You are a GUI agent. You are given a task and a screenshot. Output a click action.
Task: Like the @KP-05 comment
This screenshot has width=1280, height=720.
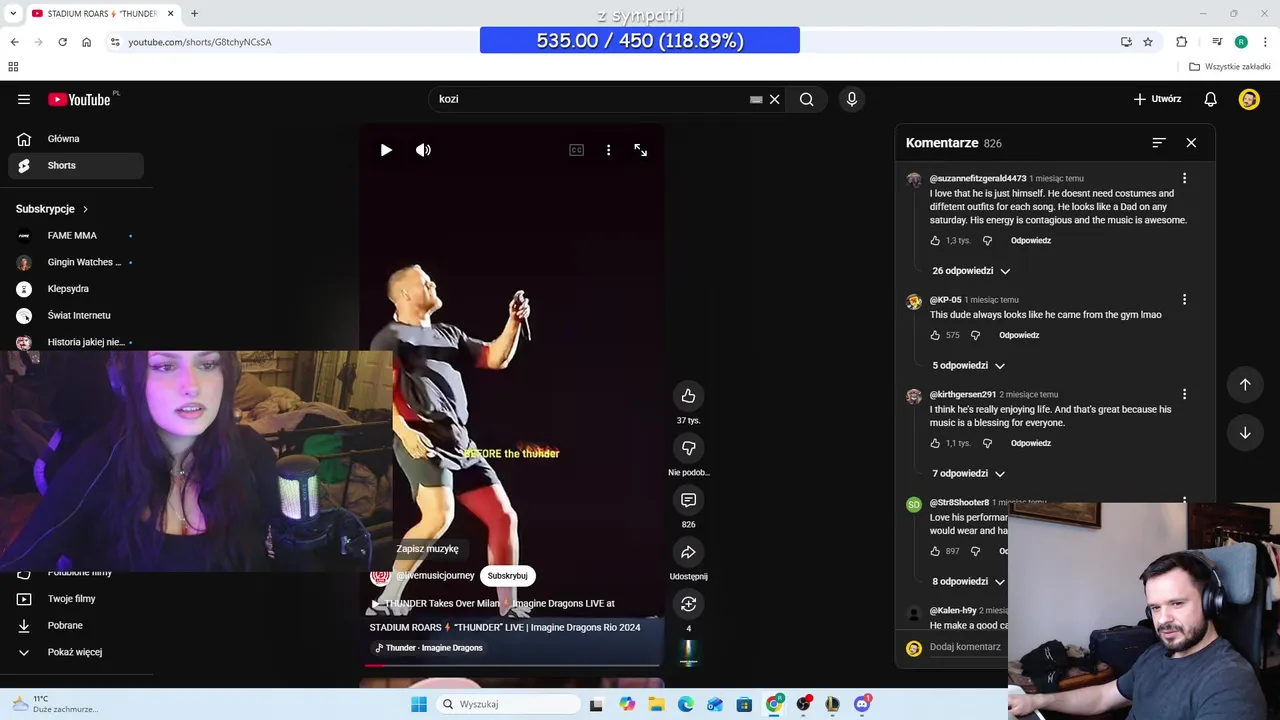coord(936,336)
